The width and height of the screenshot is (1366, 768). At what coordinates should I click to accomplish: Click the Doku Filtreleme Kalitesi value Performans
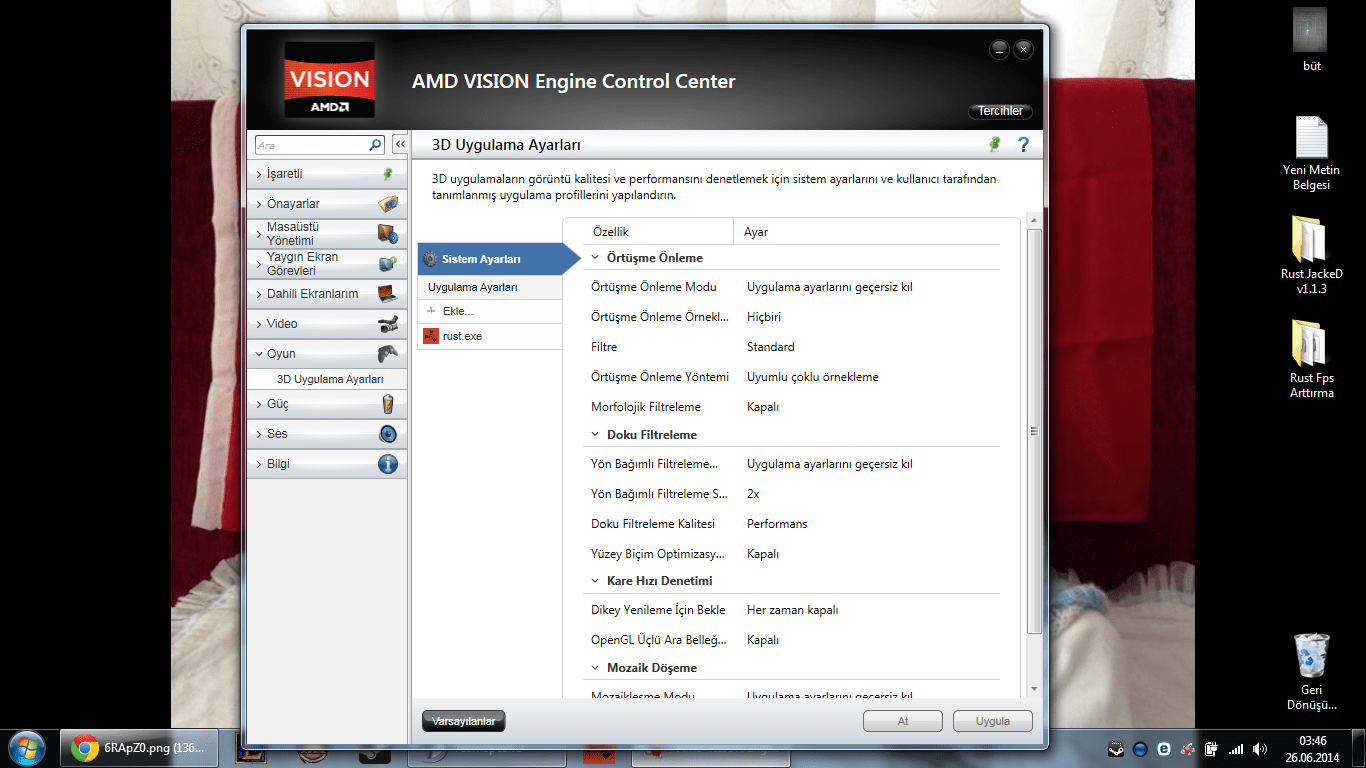point(777,524)
